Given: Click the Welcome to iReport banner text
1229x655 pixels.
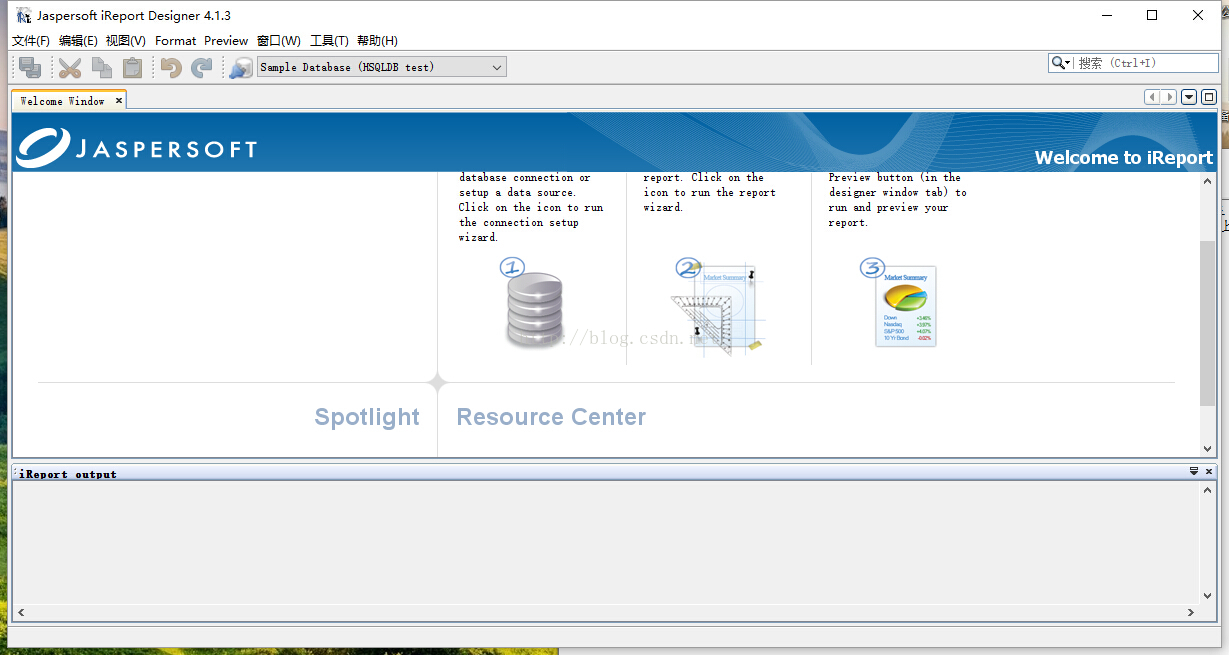Looking at the screenshot, I should 1124,157.
